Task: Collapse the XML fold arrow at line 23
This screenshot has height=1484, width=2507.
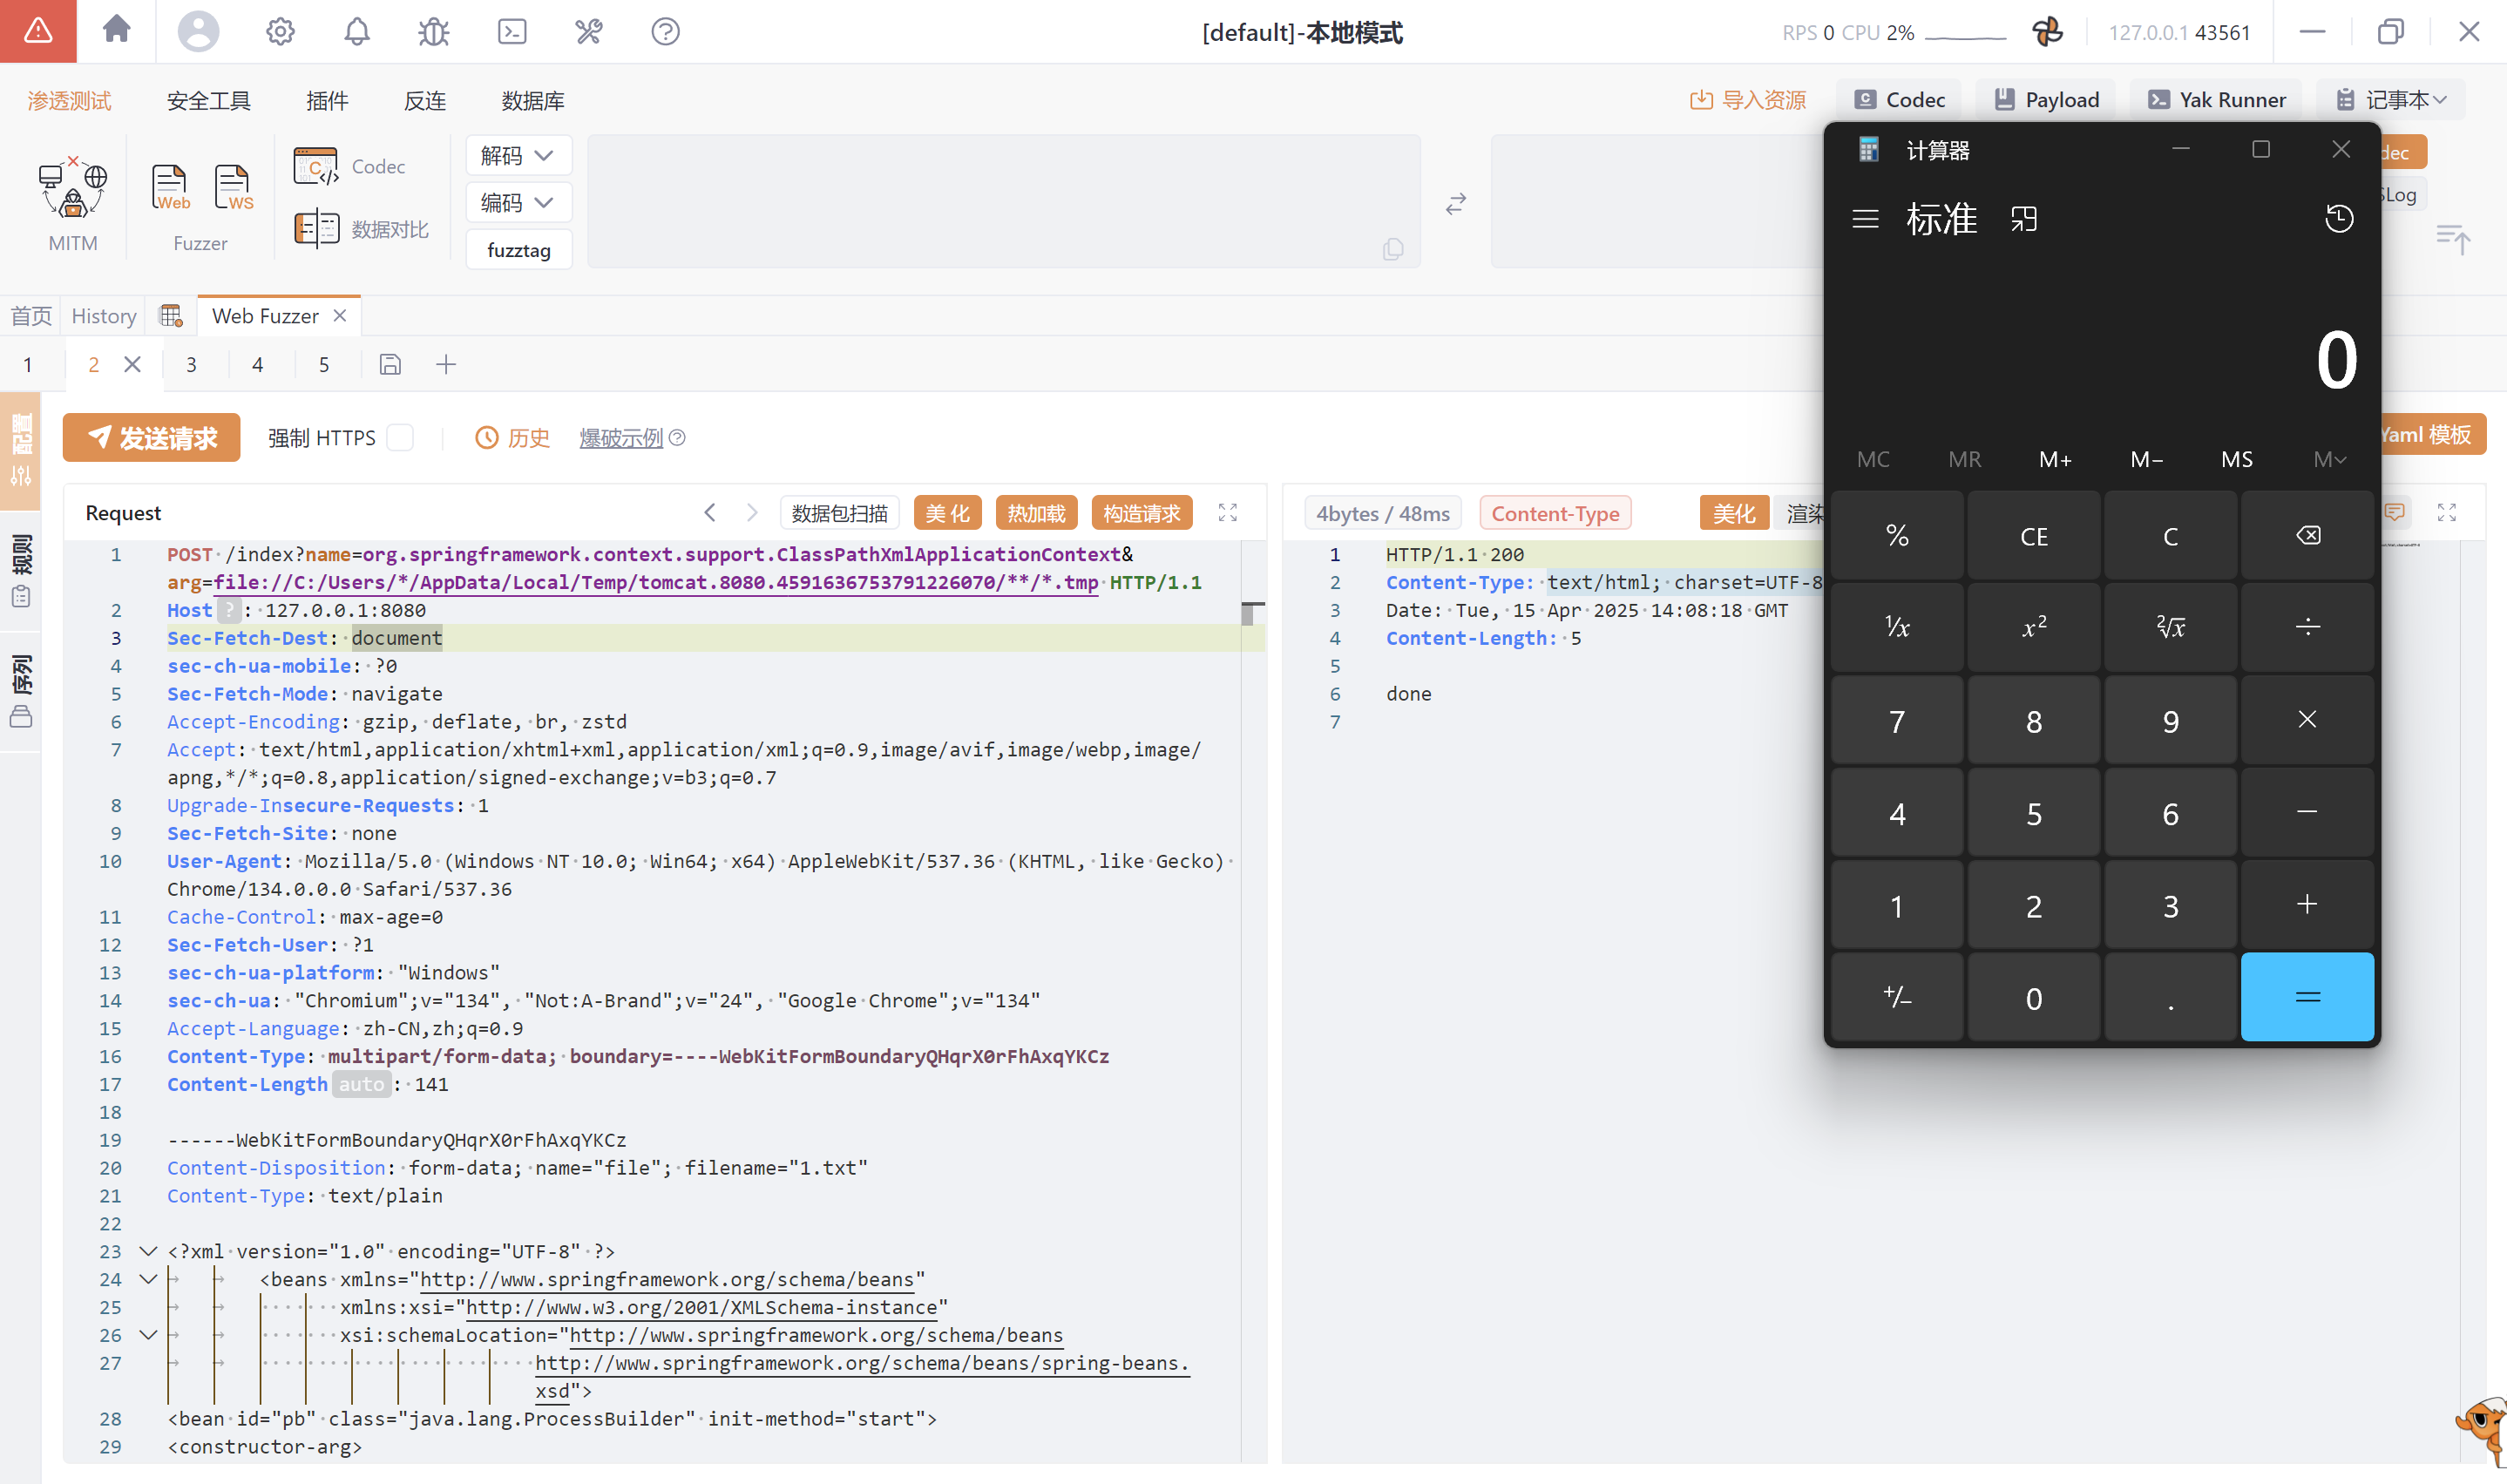Action: [148, 1251]
